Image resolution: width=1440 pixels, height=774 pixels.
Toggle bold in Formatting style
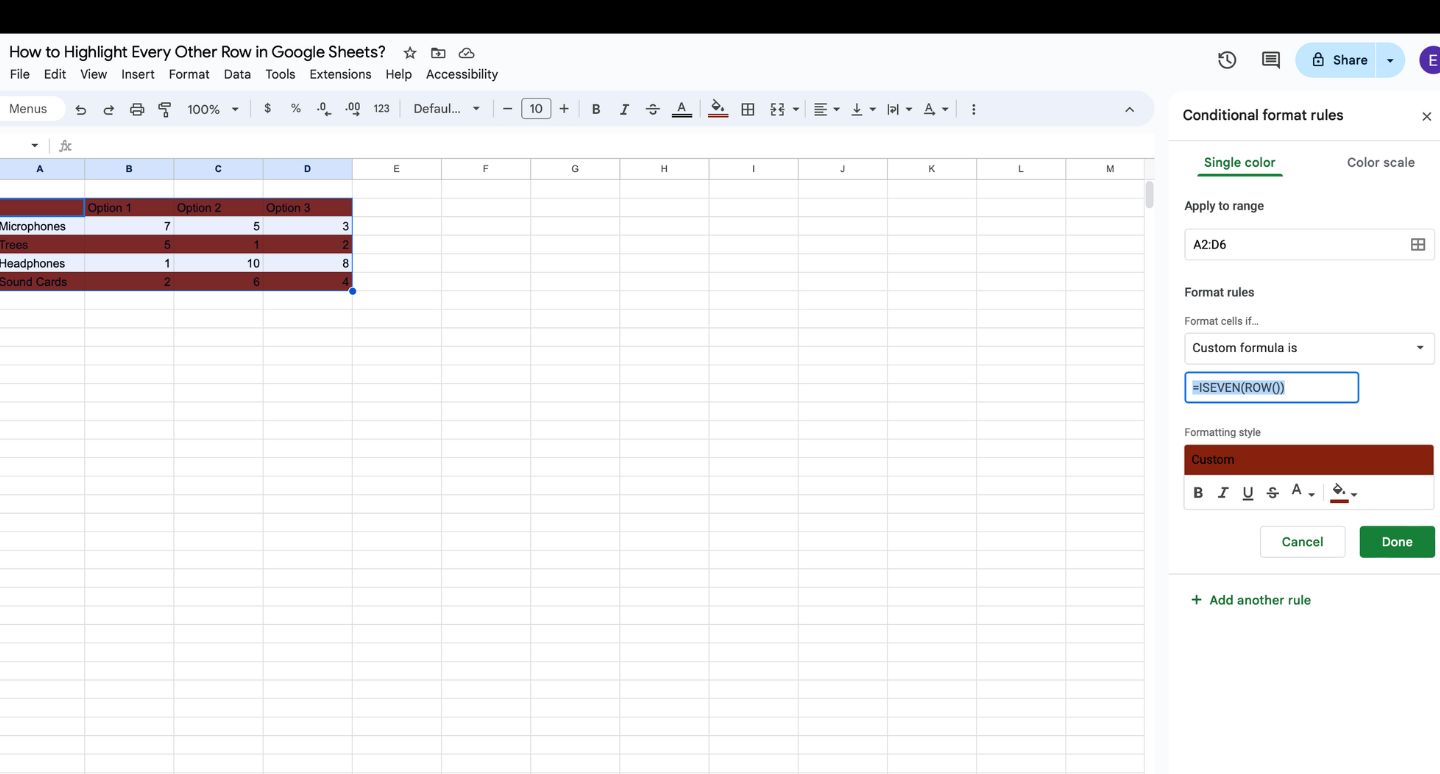[1198, 492]
